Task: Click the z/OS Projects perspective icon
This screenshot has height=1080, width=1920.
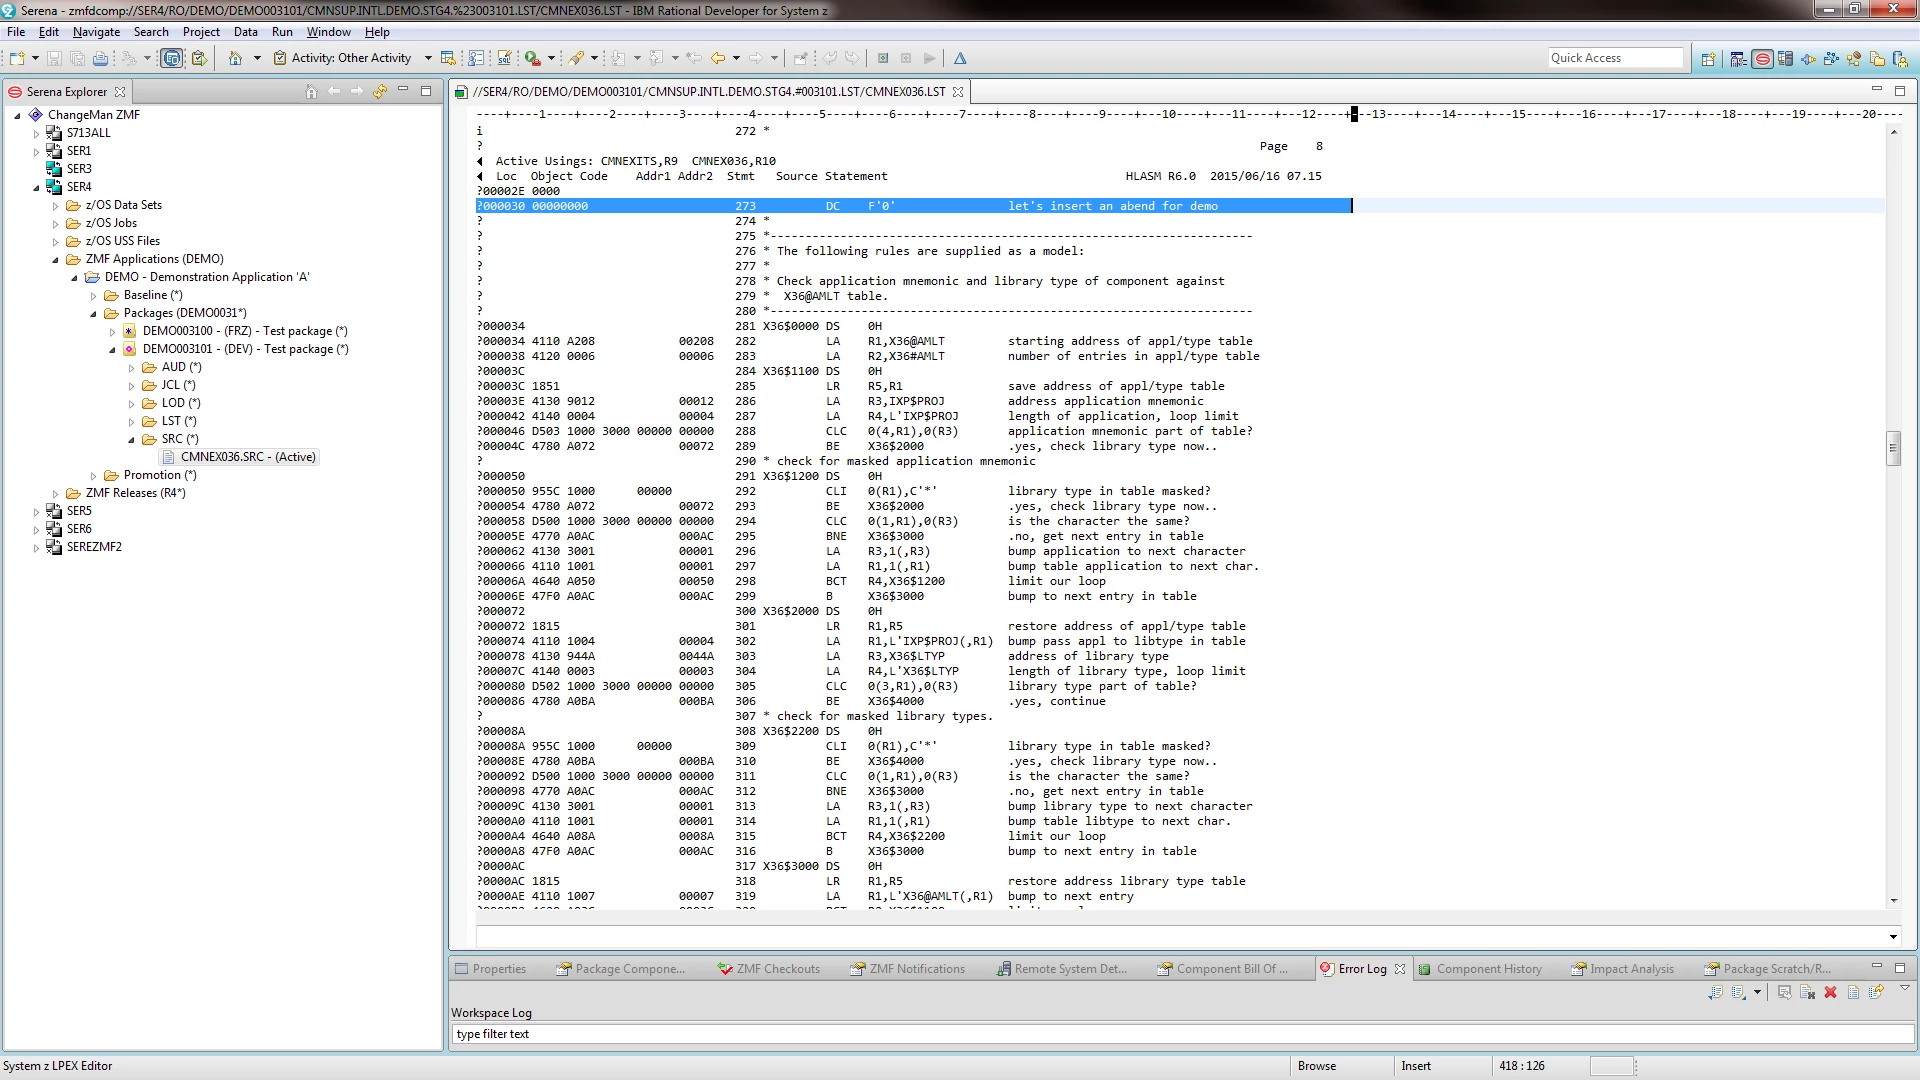Action: coord(1738,59)
